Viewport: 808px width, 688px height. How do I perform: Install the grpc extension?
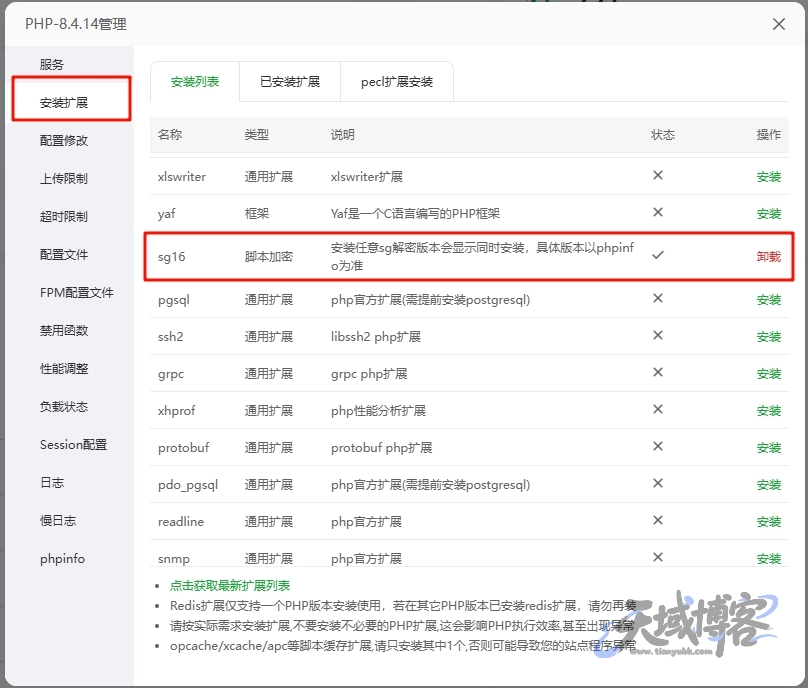click(768, 374)
